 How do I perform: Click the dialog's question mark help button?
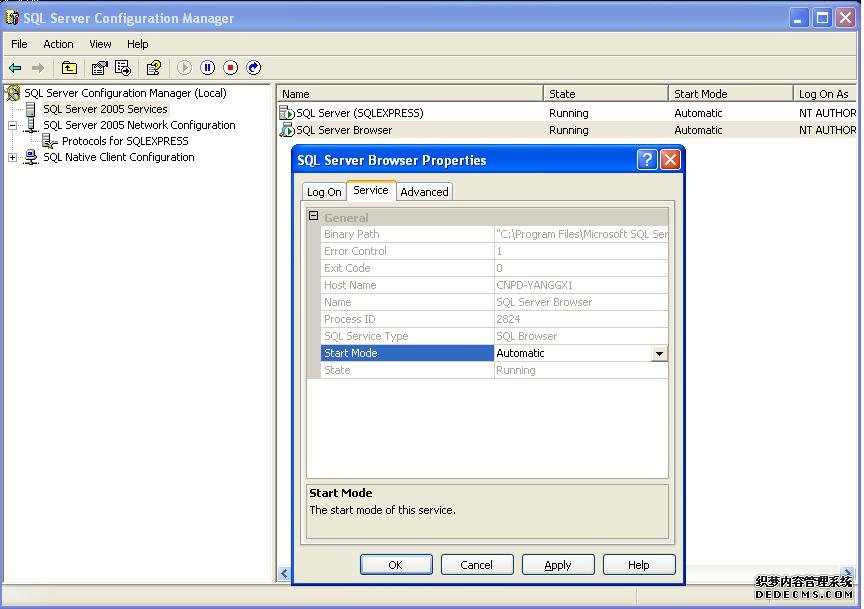pyautogui.click(x=646, y=159)
